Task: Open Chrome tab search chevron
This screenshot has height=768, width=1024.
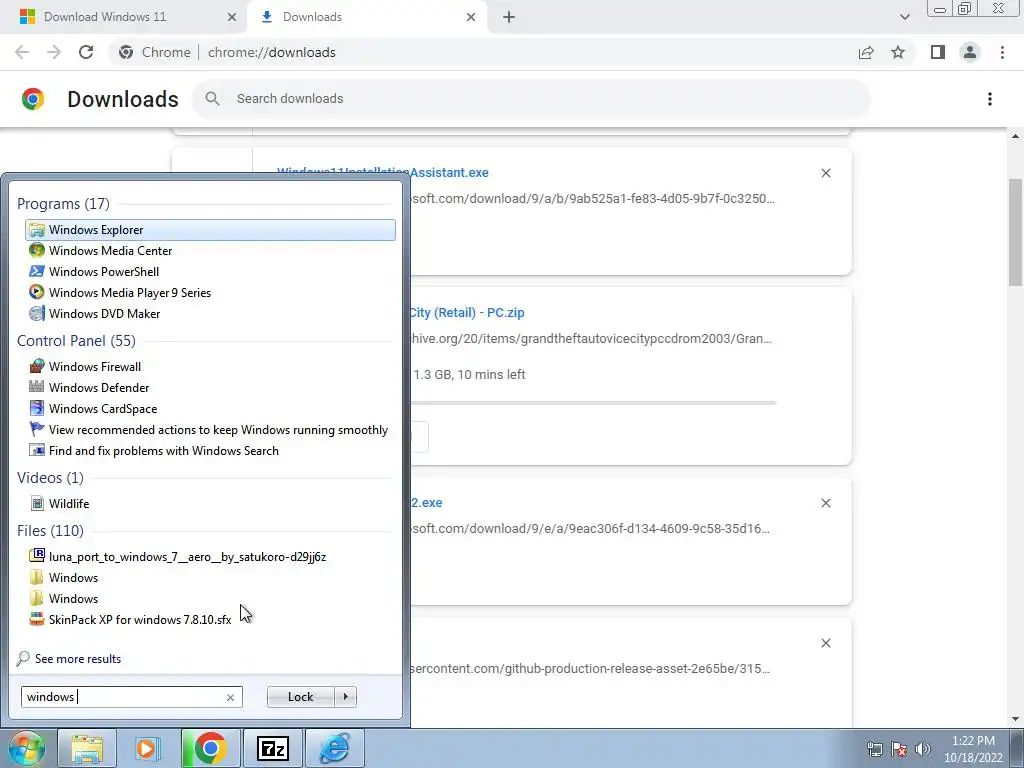Action: pos(904,18)
